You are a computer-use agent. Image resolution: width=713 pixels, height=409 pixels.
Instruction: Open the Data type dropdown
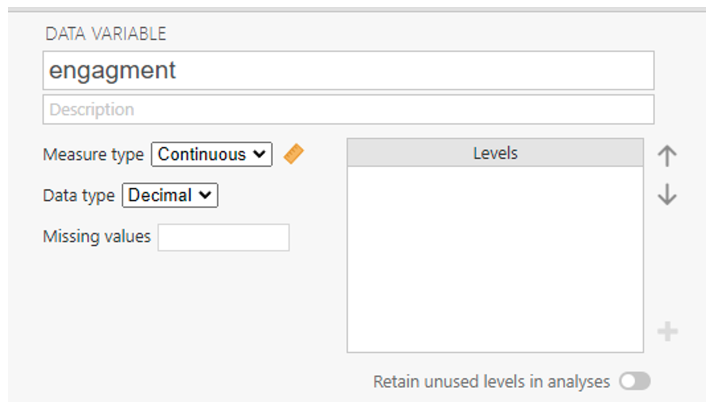tap(169, 195)
